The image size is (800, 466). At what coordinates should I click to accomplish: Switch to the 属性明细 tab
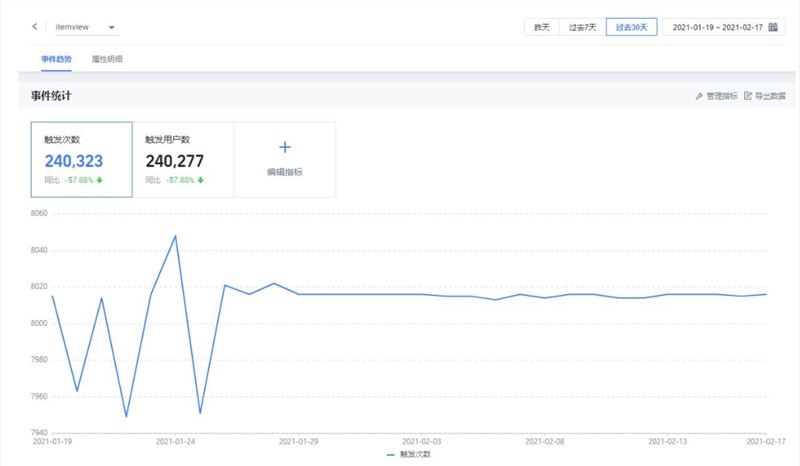point(107,59)
